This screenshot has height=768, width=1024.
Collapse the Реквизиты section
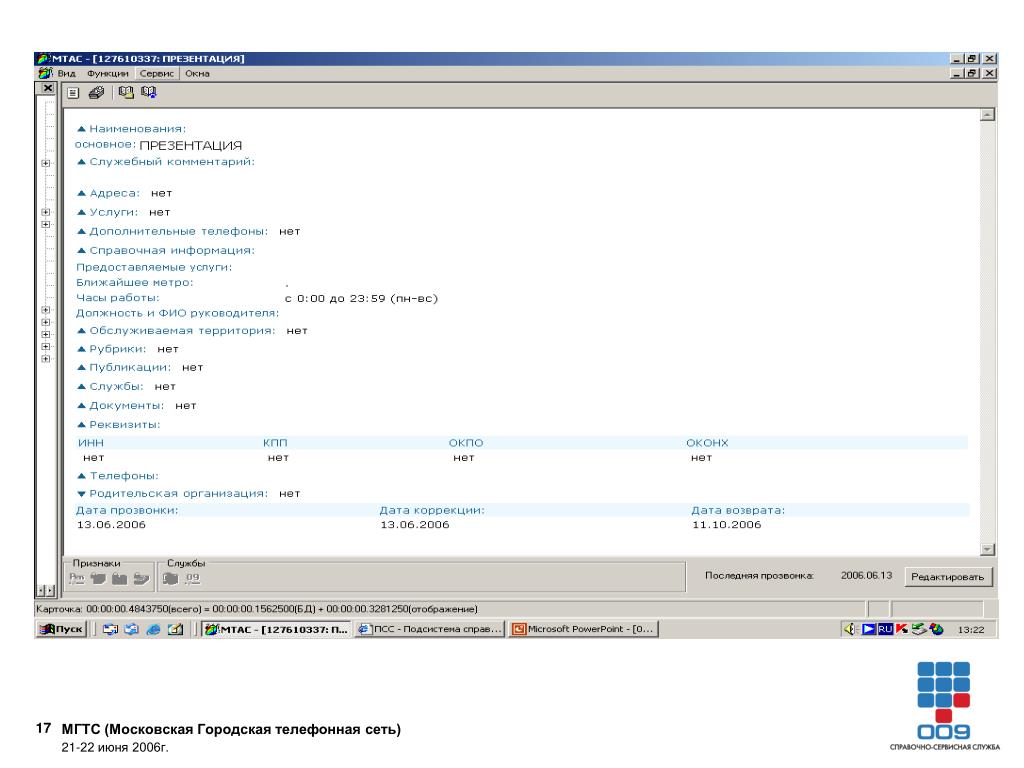82,424
